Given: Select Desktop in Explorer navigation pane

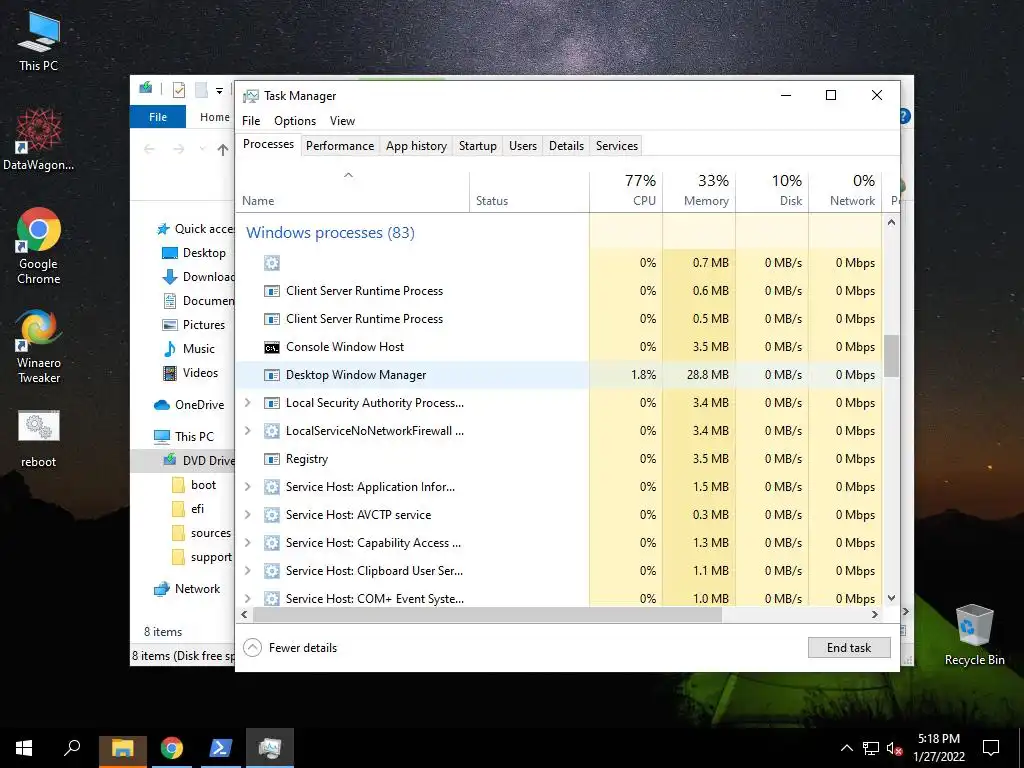Looking at the screenshot, I should click(194, 253).
